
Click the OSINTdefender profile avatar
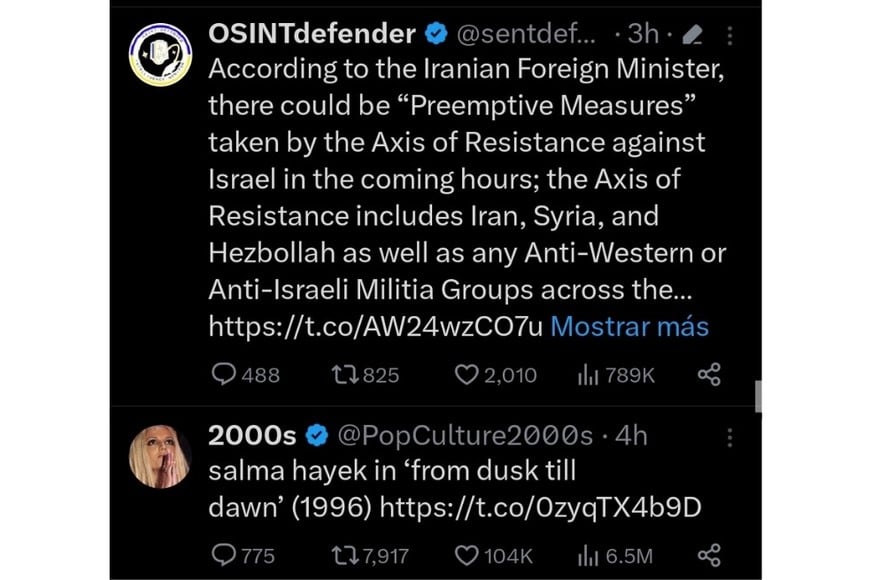click(x=161, y=52)
